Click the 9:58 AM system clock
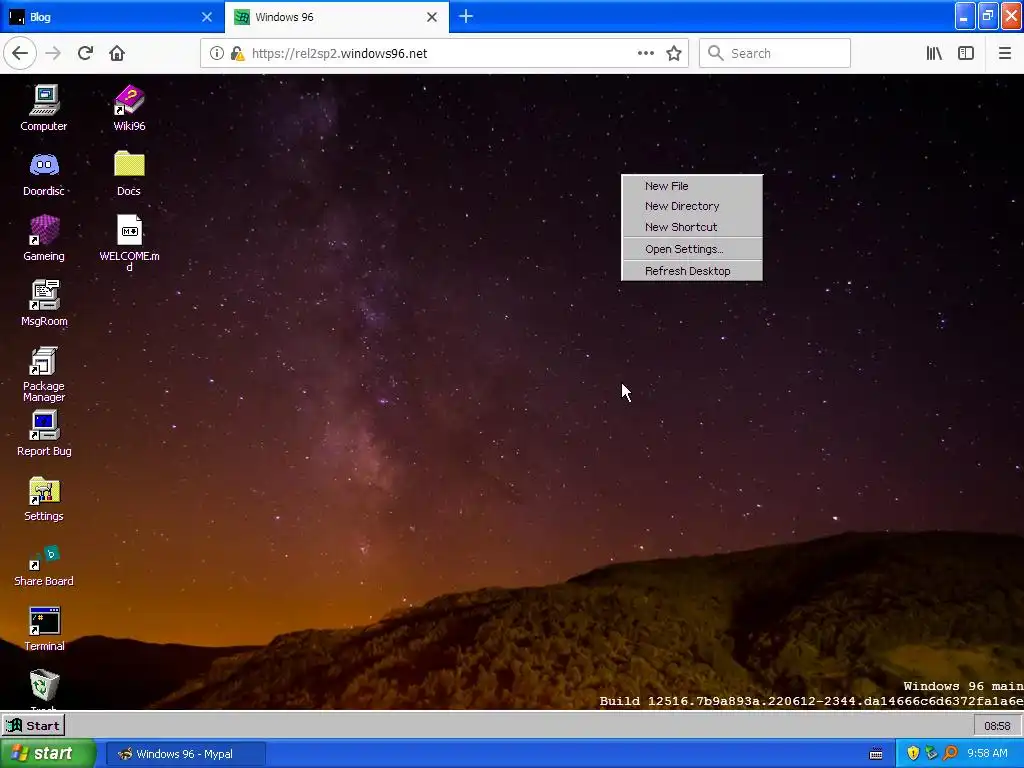Screen dimensions: 1024x768 tap(987, 754)
